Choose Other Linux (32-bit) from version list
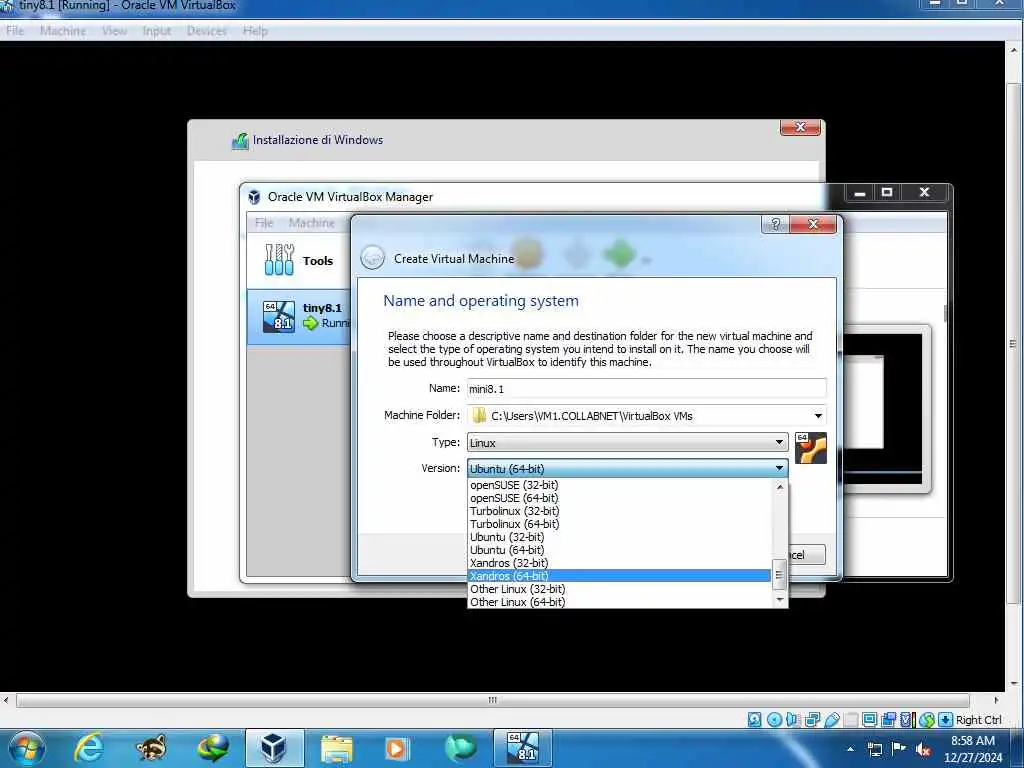Image resolution: width=1024 pixels, height=768 pixels. [x=620, y=589]
